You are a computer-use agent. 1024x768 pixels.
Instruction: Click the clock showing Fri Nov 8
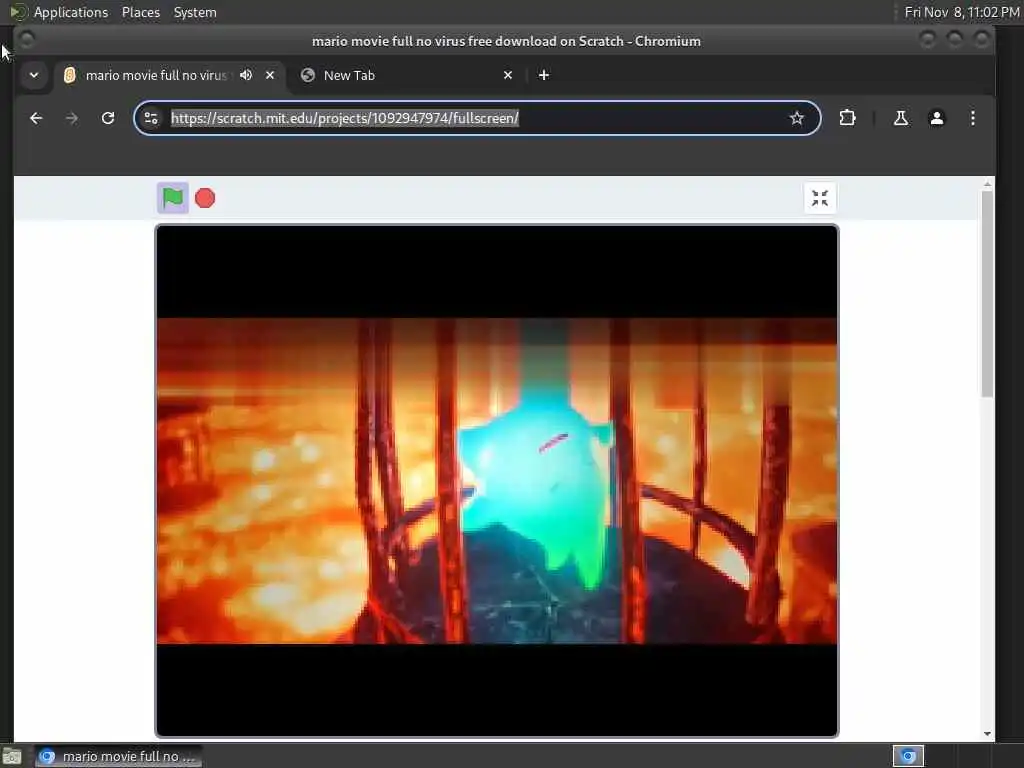point(961,12)
